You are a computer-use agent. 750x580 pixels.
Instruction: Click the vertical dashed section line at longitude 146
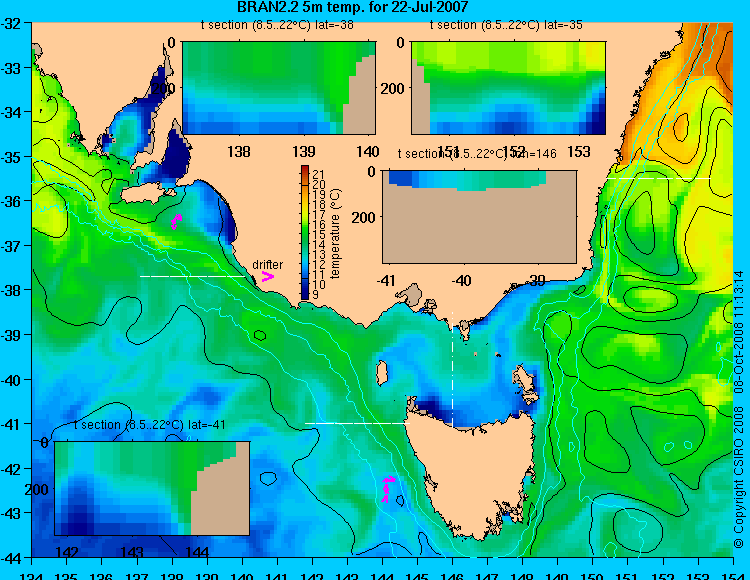[x=452, y=369]
